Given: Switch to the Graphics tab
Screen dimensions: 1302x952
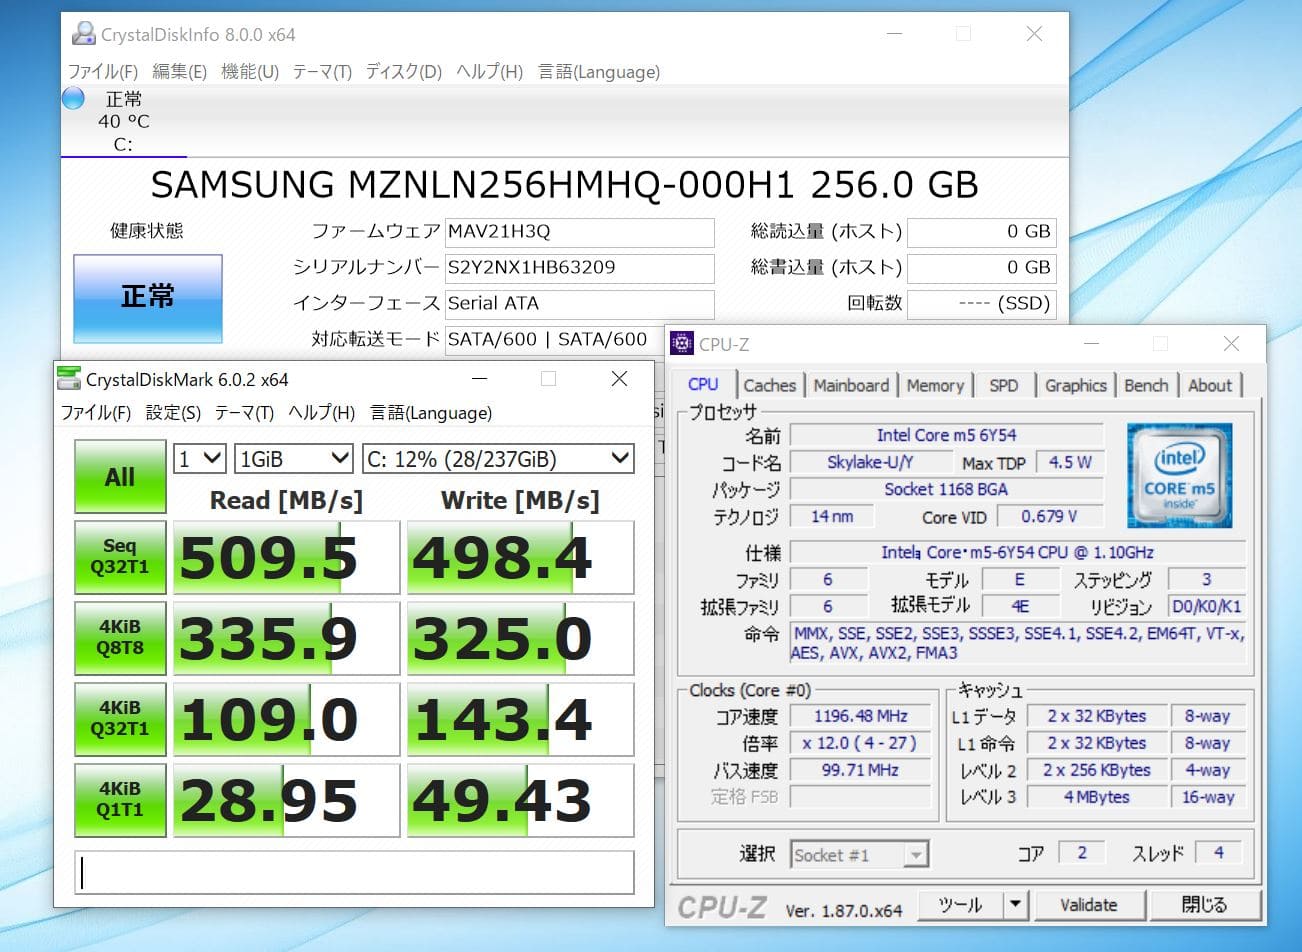Looking at the screenshot, I should (x=1075, y=385).
